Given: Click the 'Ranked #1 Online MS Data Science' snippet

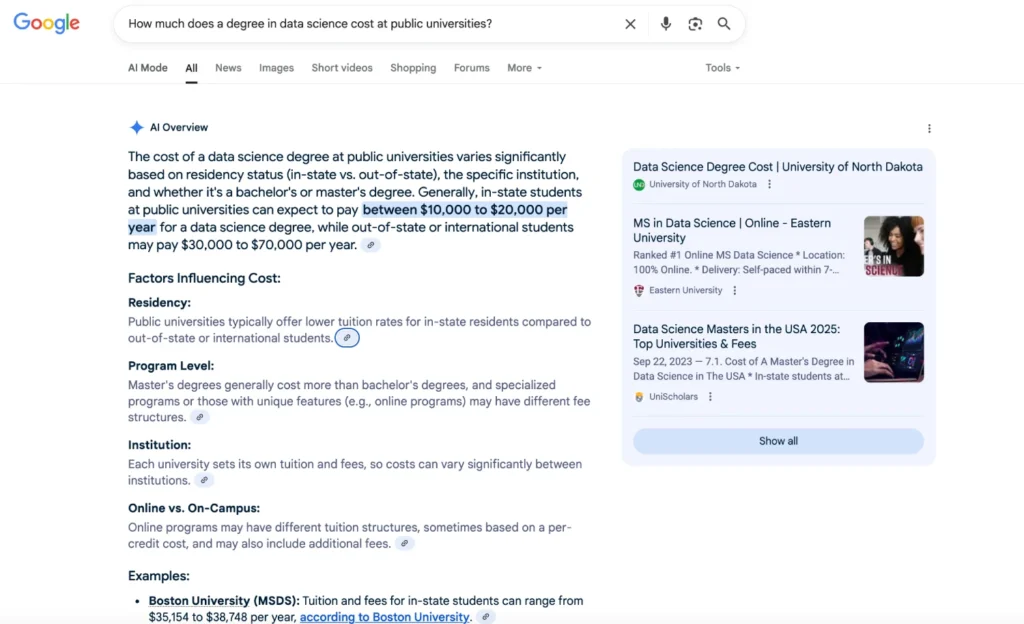Looking at the screenshot, I should (739, 262).
